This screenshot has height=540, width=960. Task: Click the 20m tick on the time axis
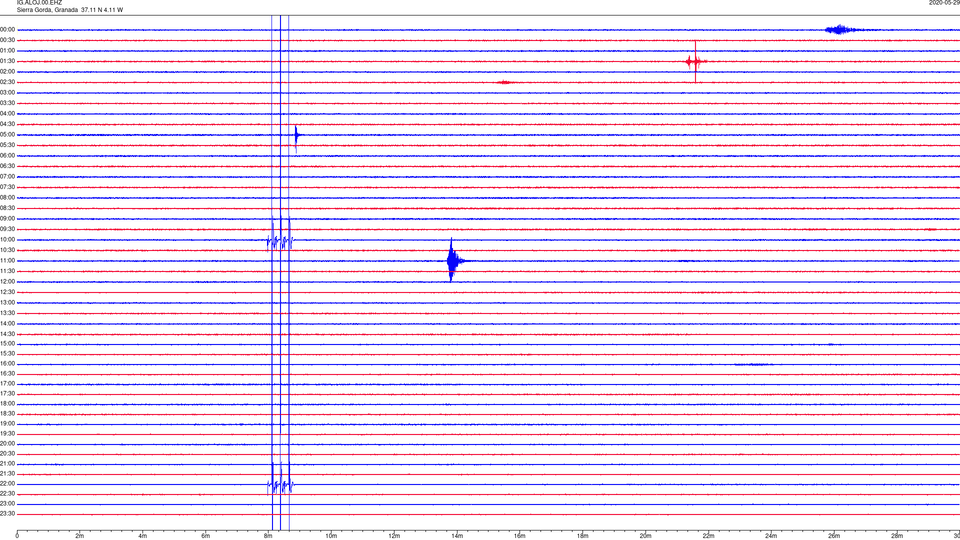pyautogui.click(x=645, y=536)
